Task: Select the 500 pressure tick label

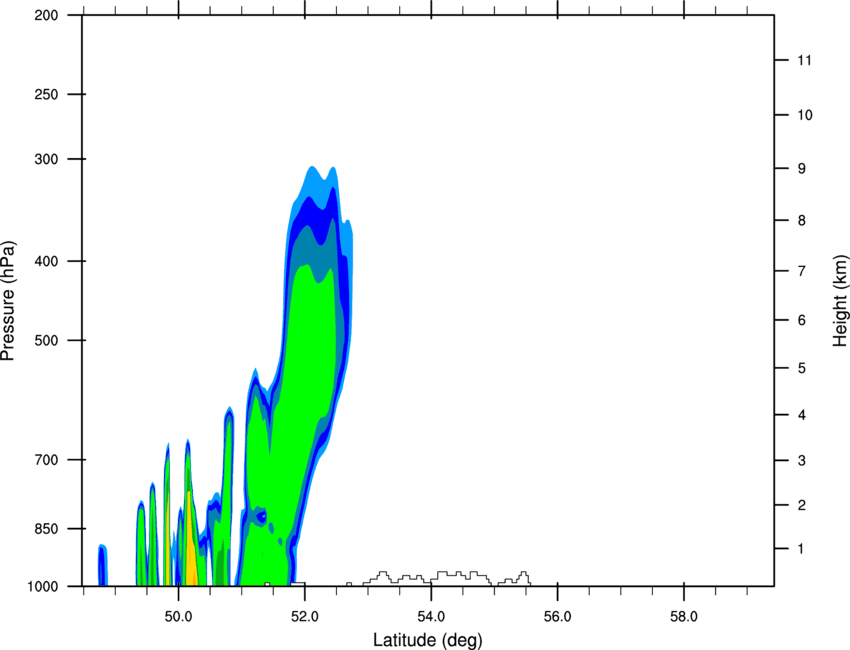Action: 46,340
